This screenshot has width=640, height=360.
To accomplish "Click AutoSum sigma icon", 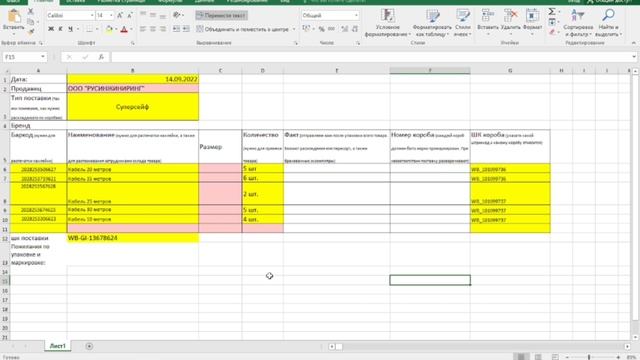I will click(x=552, y=11).
